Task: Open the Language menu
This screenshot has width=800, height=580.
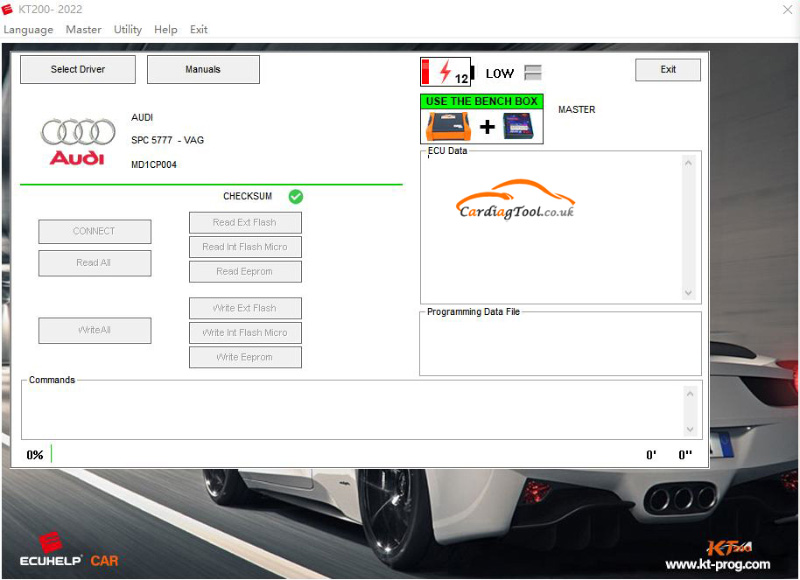Action: [28, 29]
